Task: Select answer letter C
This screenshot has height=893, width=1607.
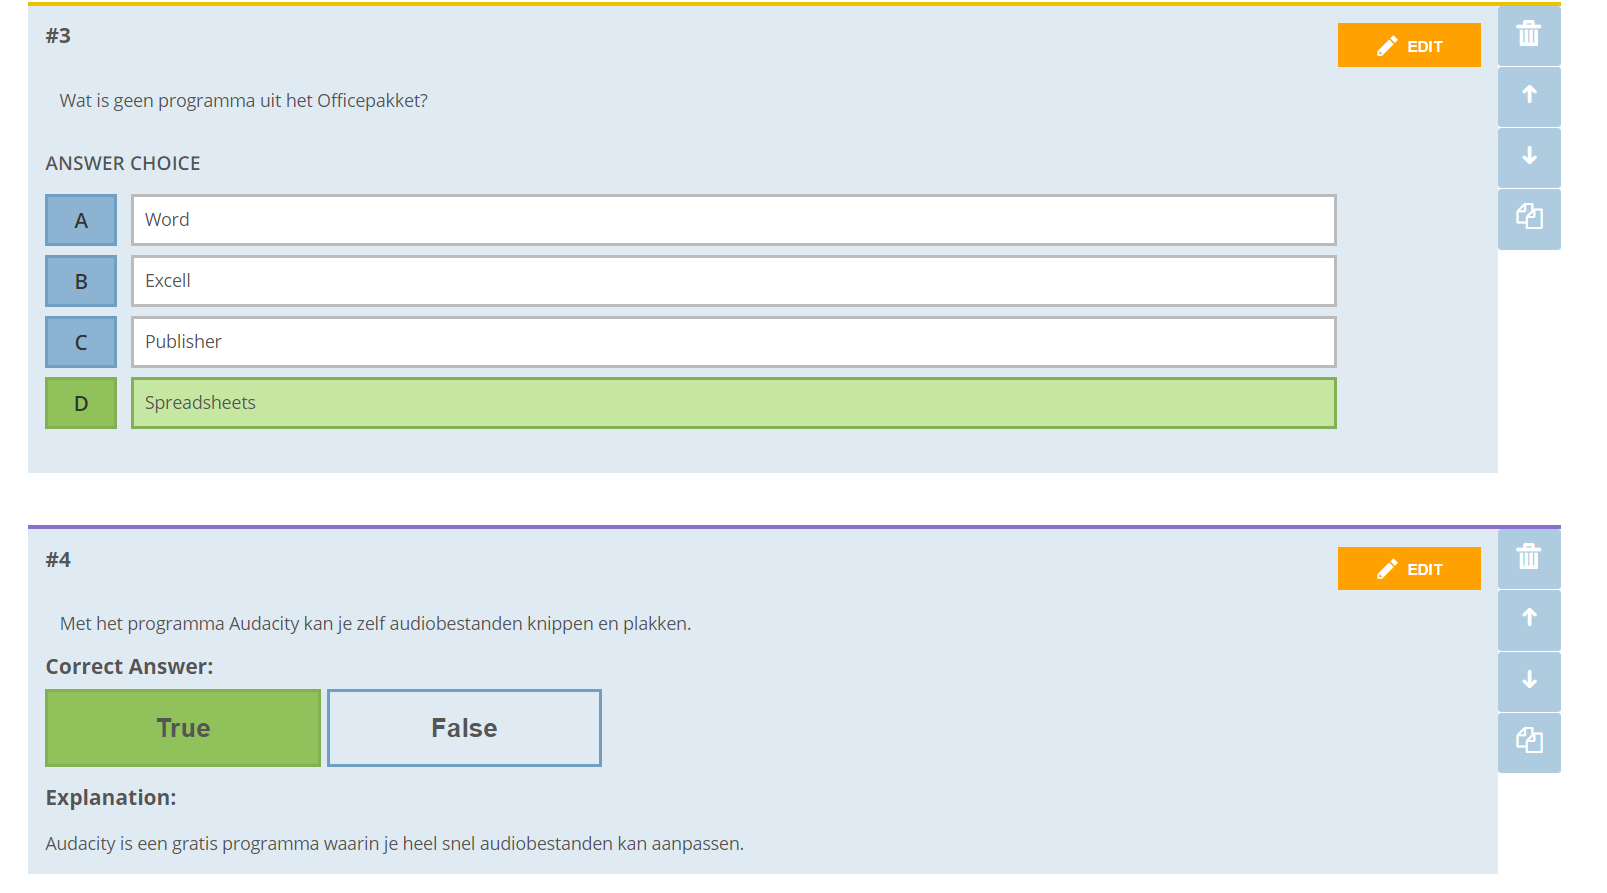Action: [x=81, y=342]
